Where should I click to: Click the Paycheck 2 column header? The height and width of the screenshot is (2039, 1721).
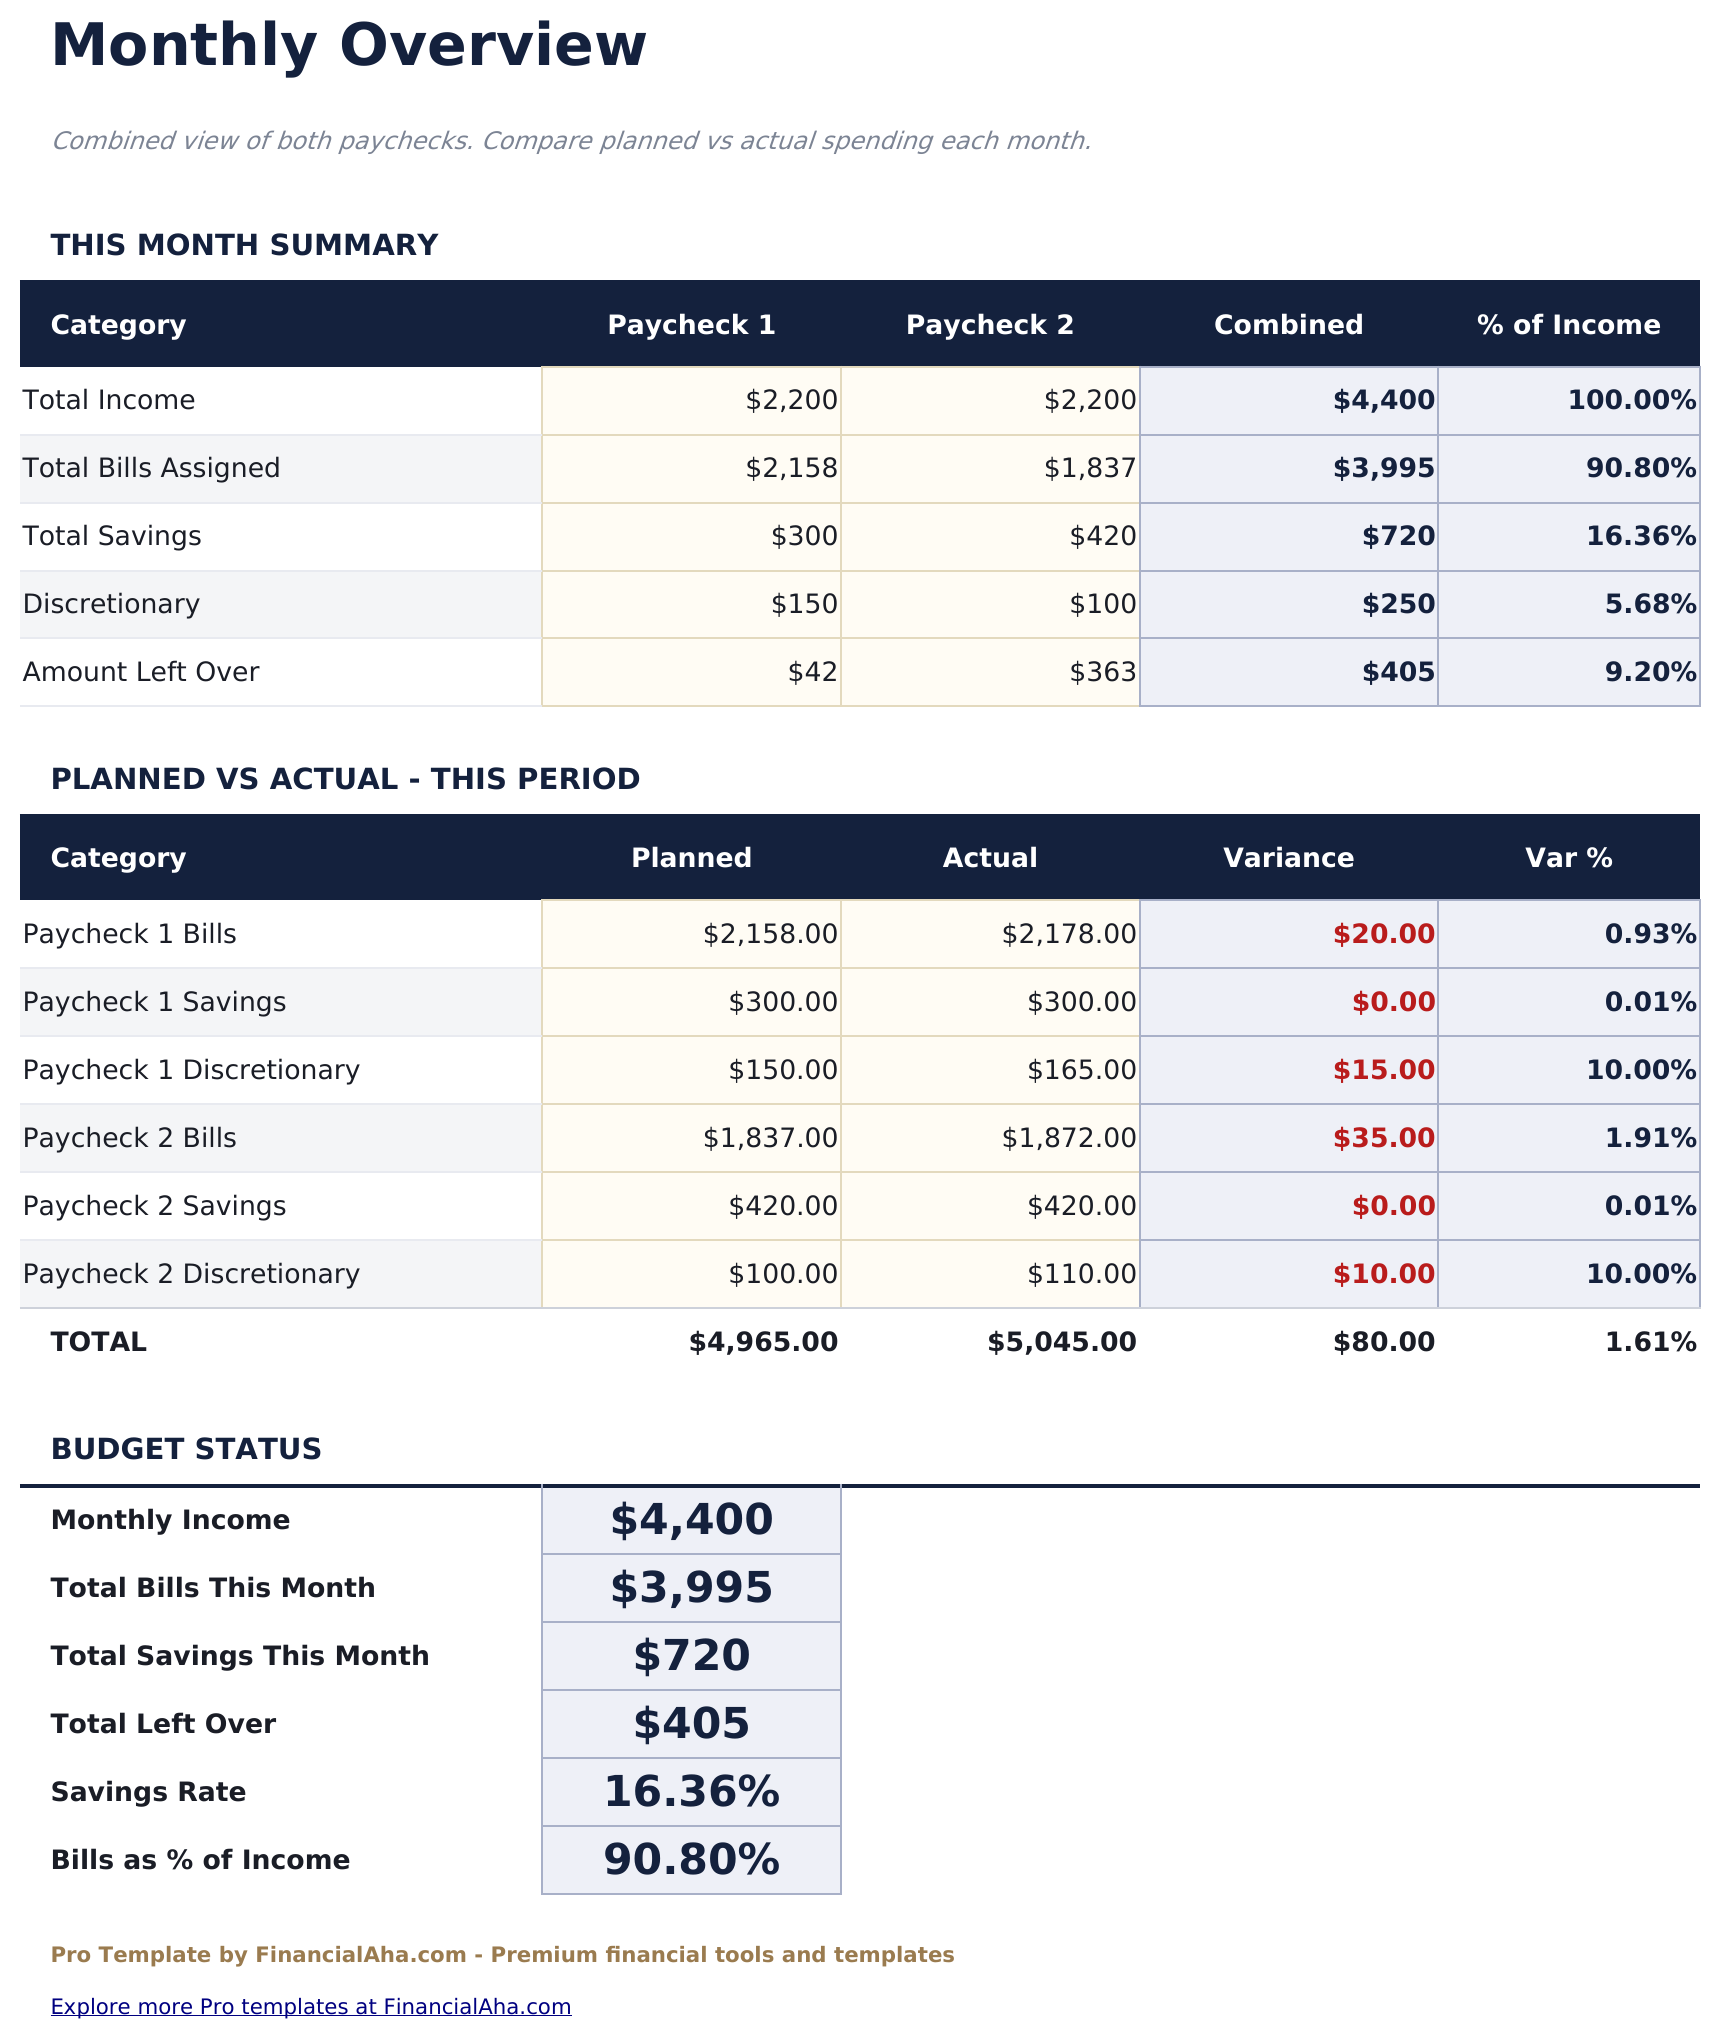(x=990, y=323)
